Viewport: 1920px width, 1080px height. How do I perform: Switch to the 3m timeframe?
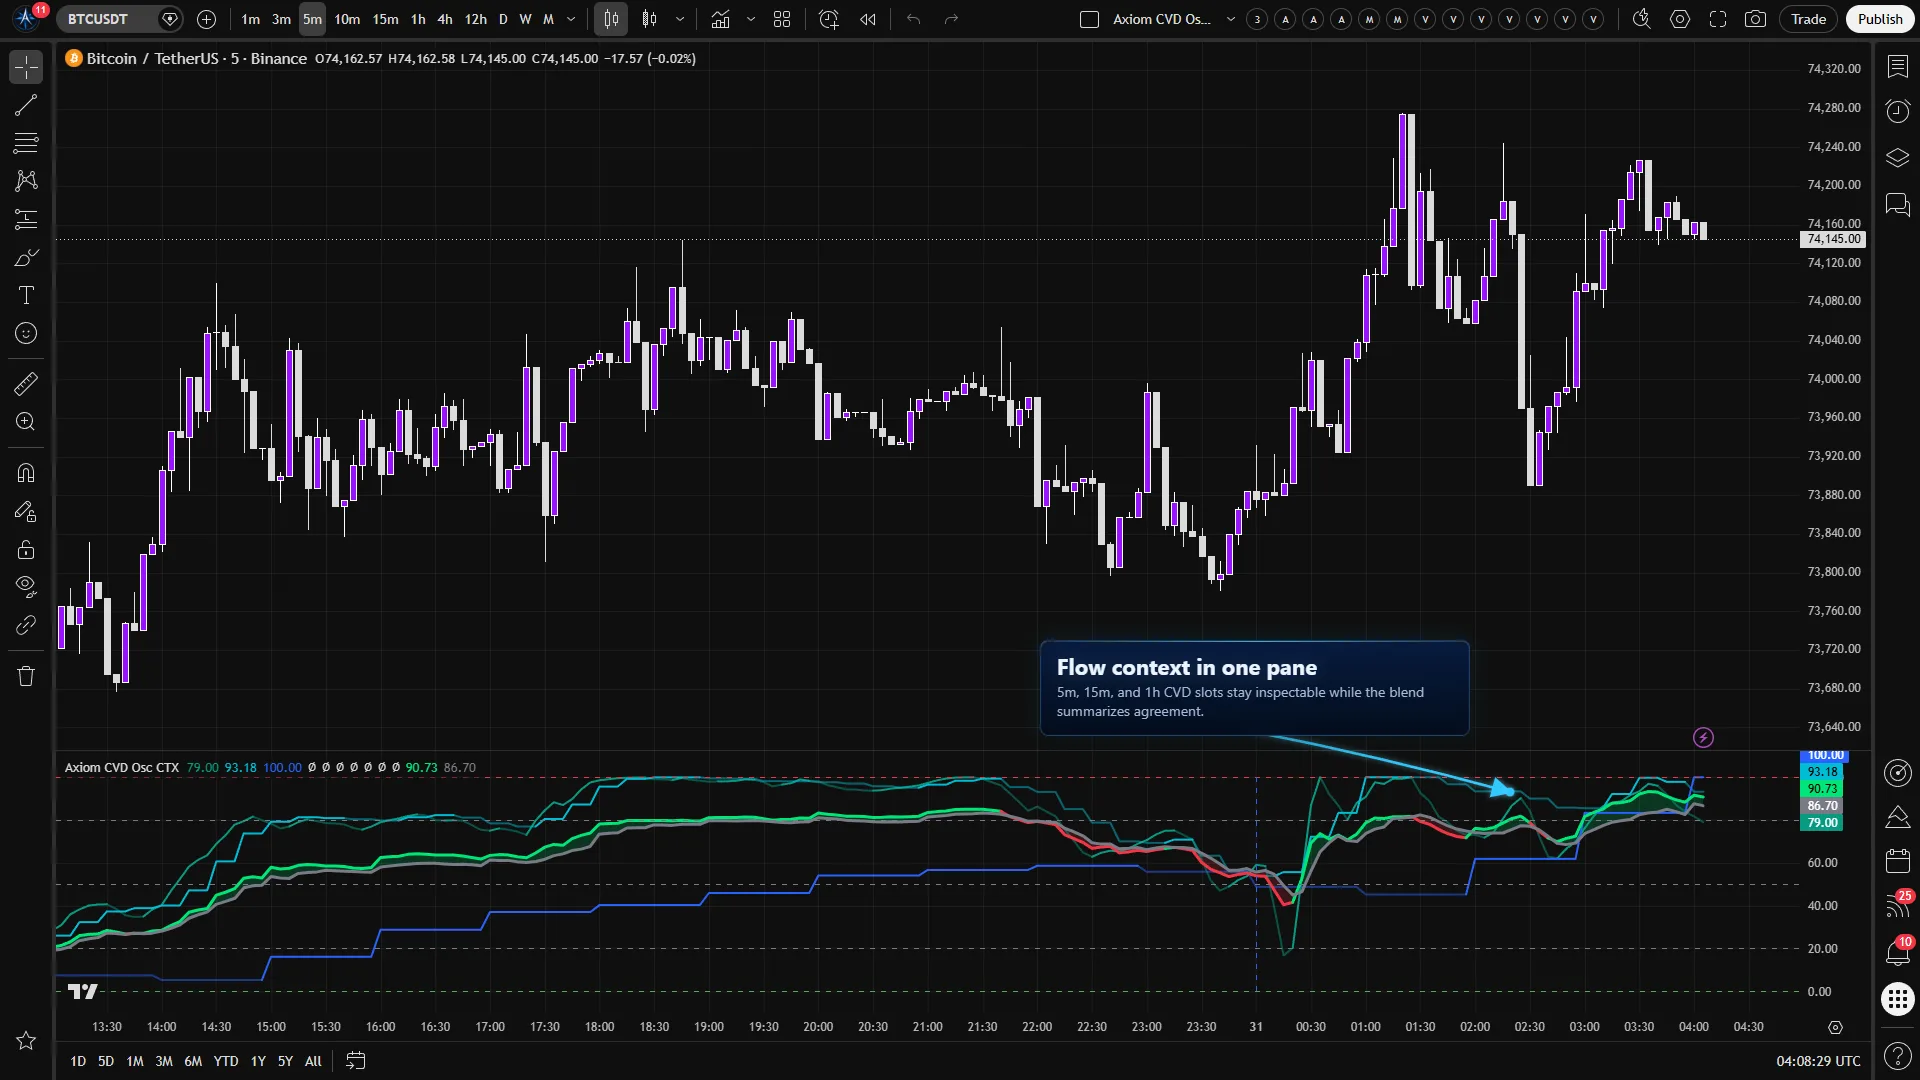pyautogui.click(x=281, y=19)
